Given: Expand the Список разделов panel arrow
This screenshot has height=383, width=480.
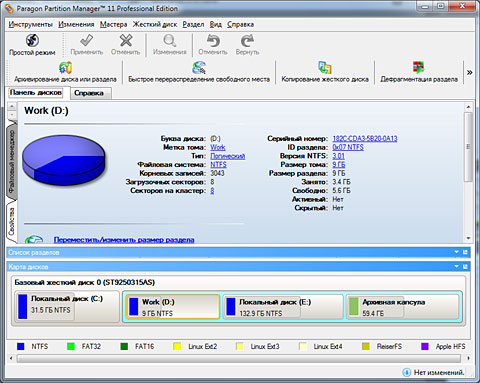Looking at the screenshot, I should point(457,252).
